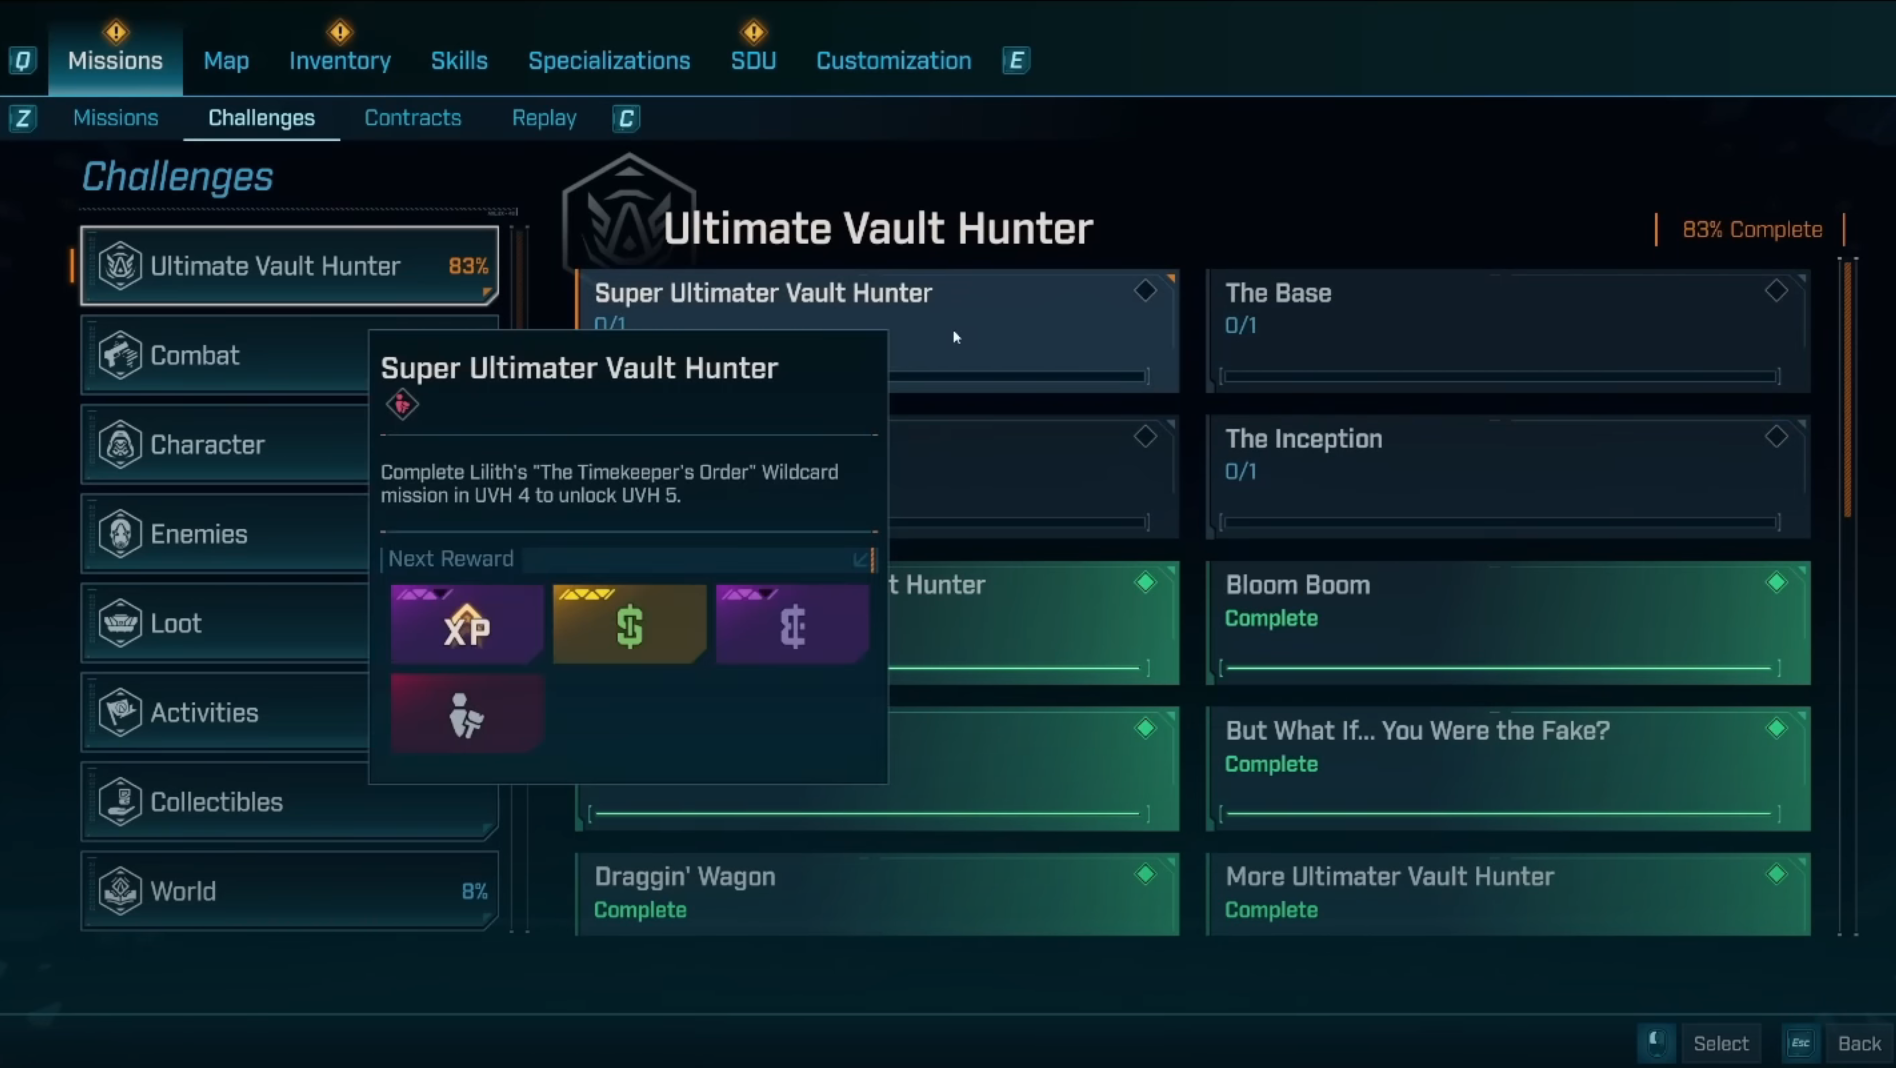The height and width of the screenshot is (1068, 1896).
Task: Select the Enemies category icon
Action: [x=120, y=534]
